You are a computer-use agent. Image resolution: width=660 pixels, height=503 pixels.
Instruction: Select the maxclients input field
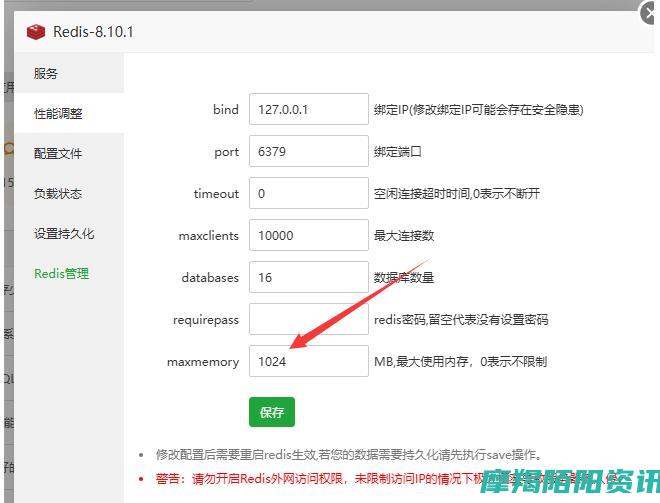coord(309,235)
